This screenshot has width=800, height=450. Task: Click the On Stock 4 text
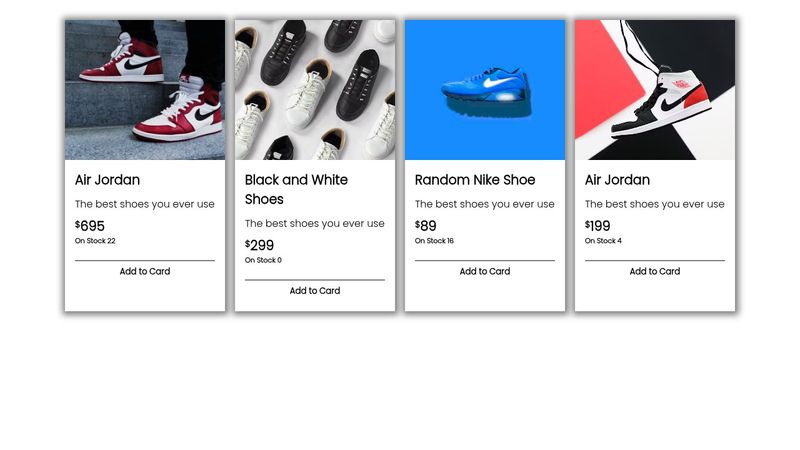click(x=603, y=241)
